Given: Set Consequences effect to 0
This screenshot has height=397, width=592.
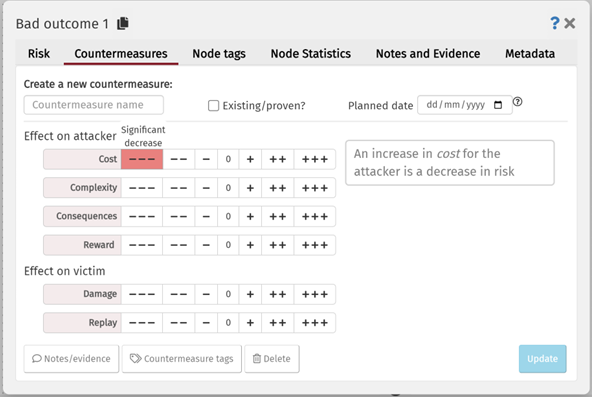Looking at the screenshot, I should point(228,217).
